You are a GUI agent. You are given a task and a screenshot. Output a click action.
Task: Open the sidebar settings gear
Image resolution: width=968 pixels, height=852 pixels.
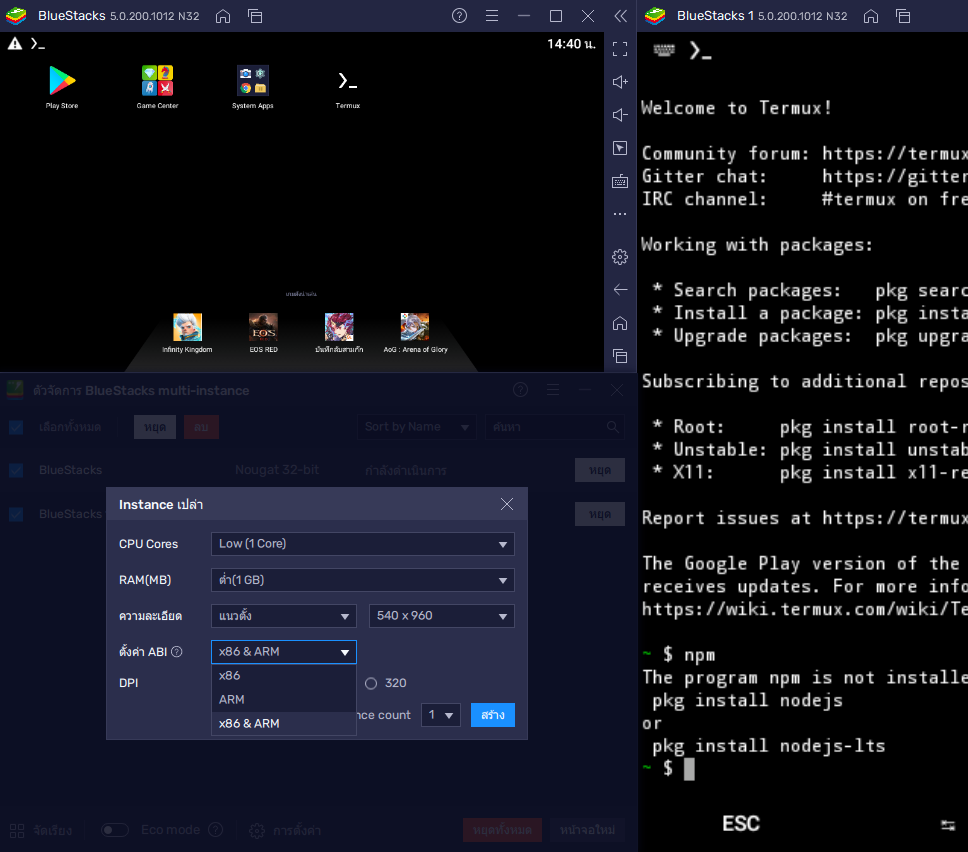click(x=620, y=257)
